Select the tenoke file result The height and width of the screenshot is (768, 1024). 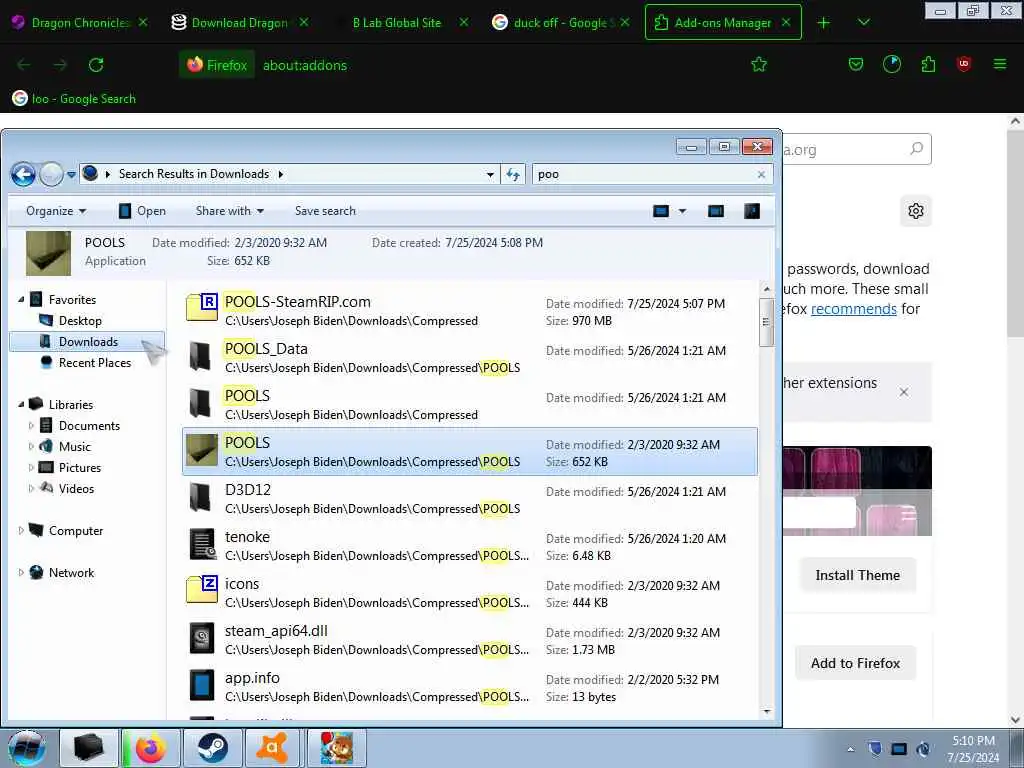tap(470, 546)
